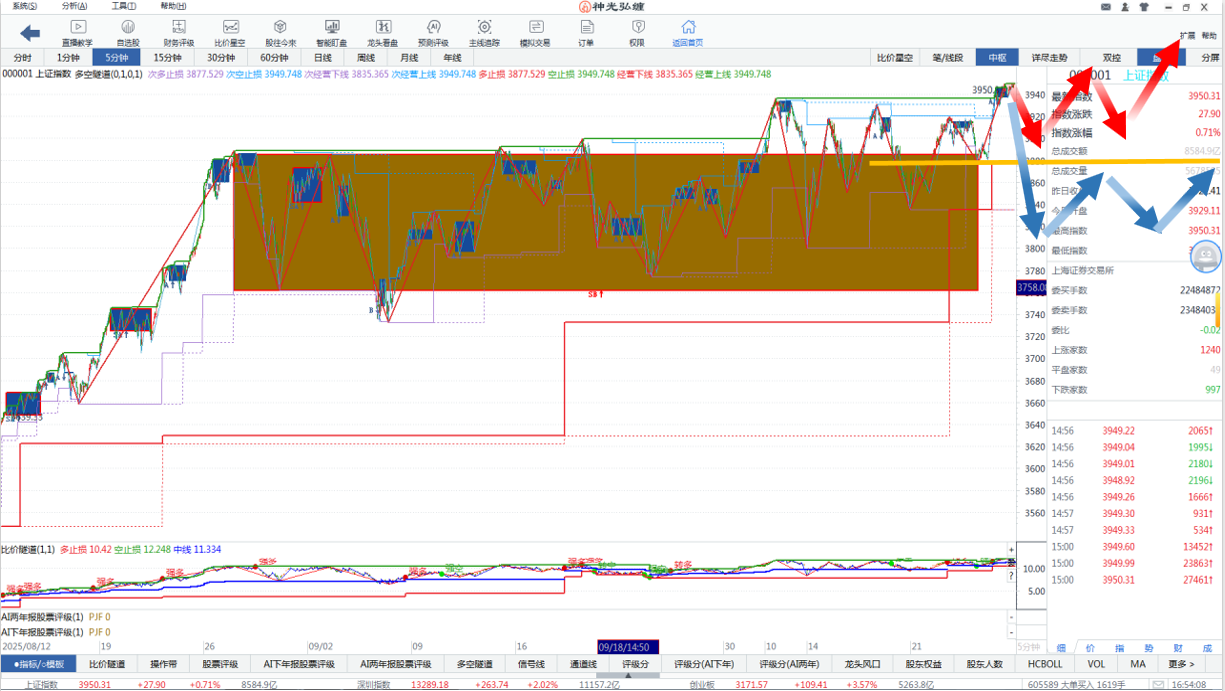Toggle the 中枢 display button

996,58
